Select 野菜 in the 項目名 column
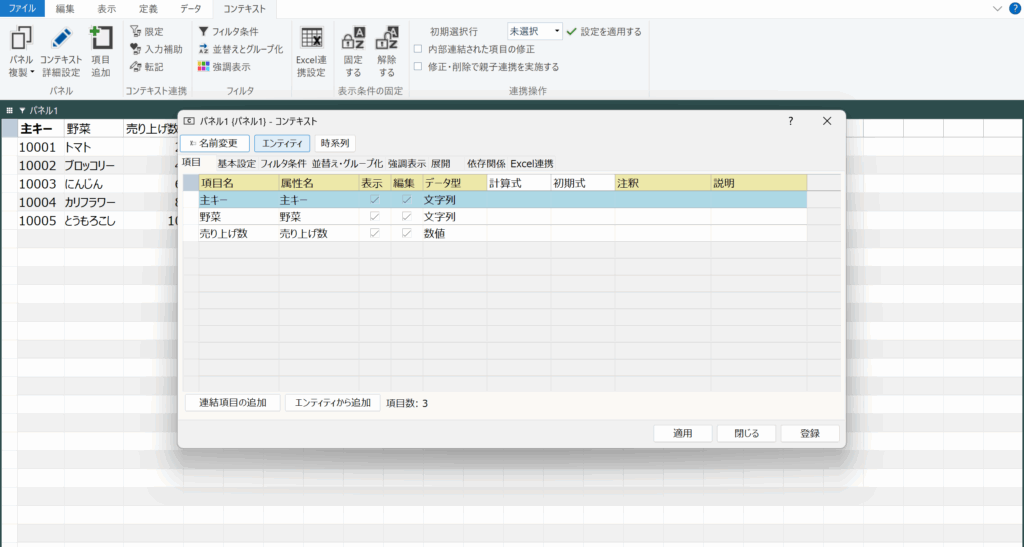This screenshot has width=1024, height=547. pos(238,216)
